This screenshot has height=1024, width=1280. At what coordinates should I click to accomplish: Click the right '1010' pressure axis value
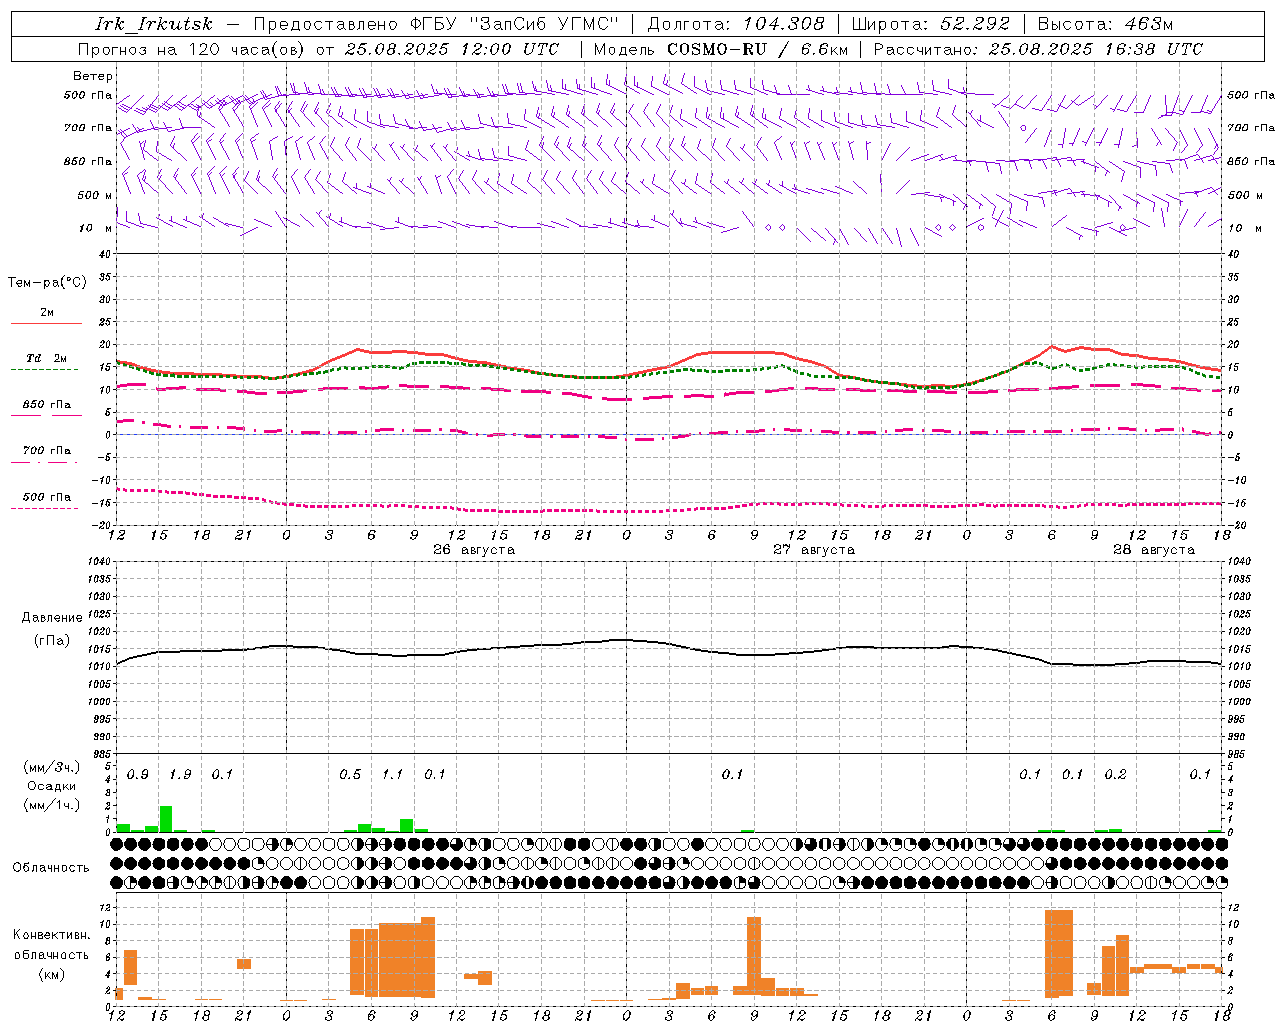click(x=1238, y=667)
